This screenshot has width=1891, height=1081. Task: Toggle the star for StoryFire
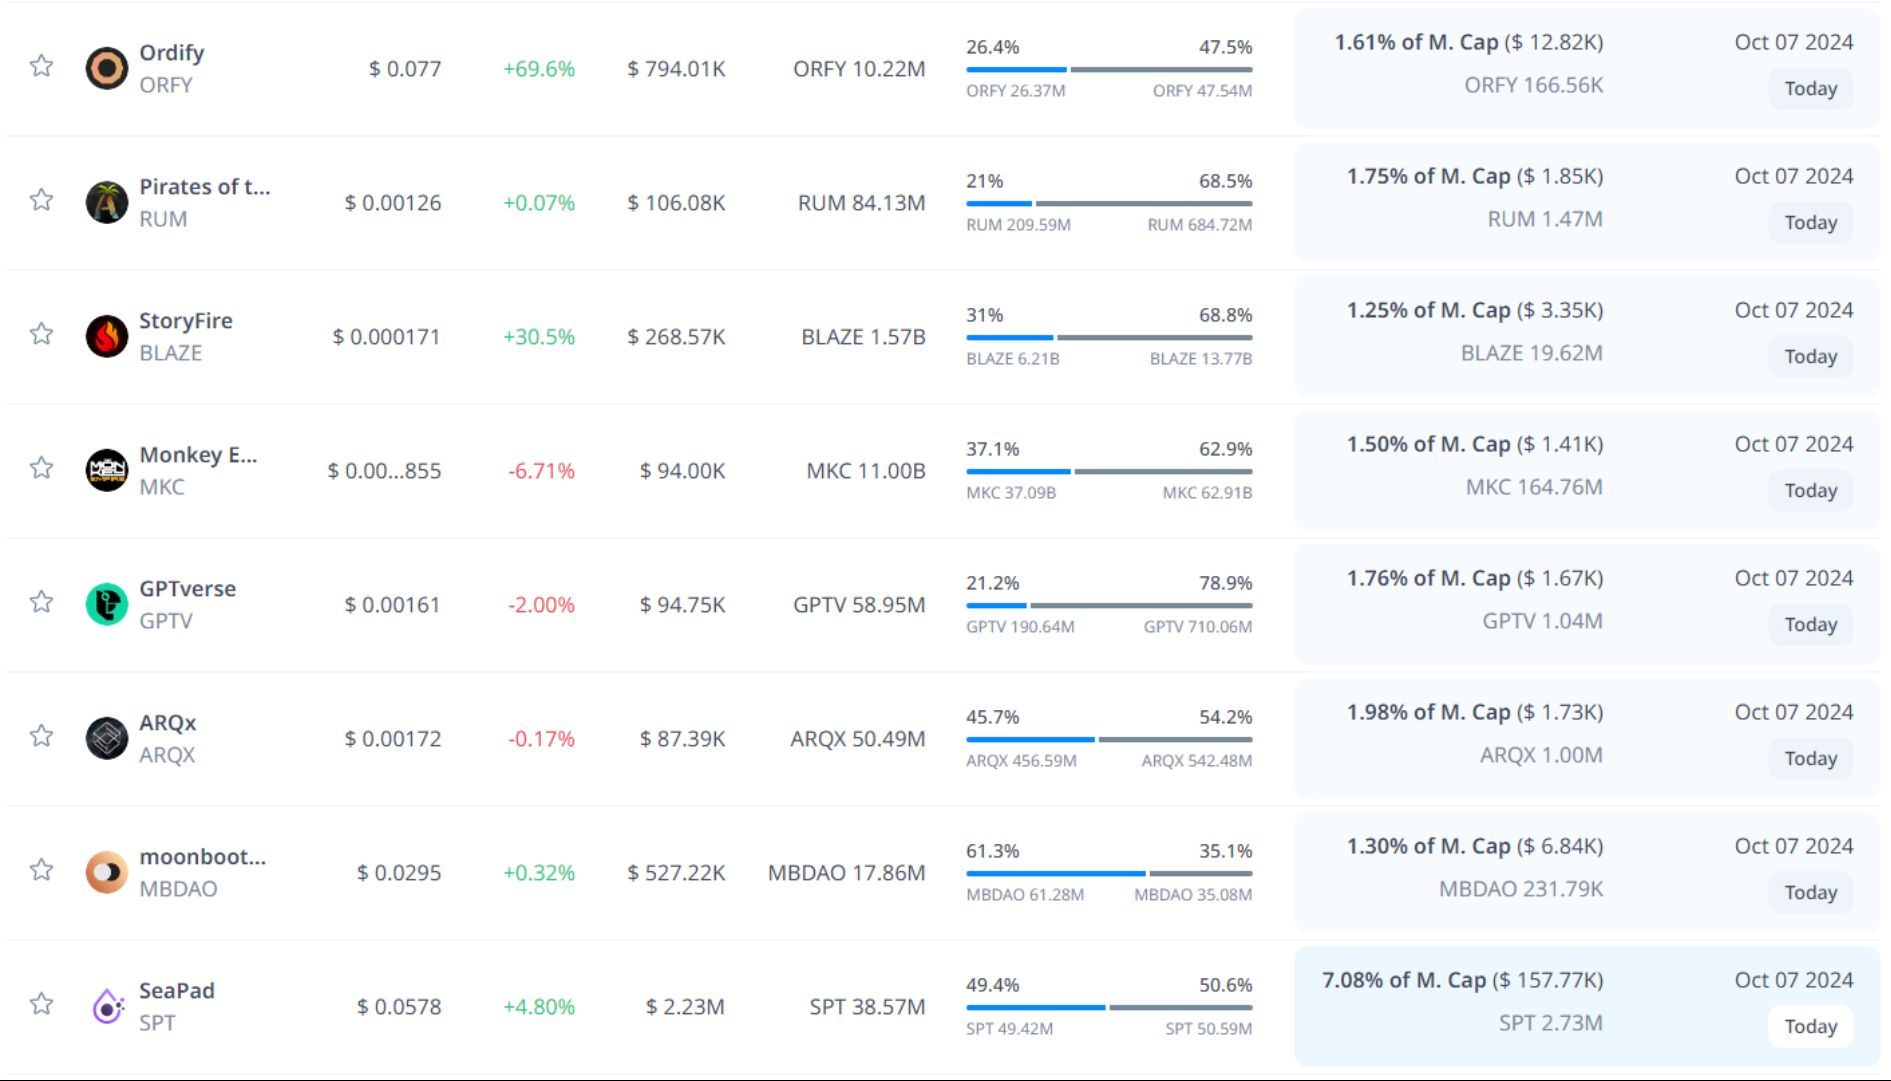[x=41, y=334]
